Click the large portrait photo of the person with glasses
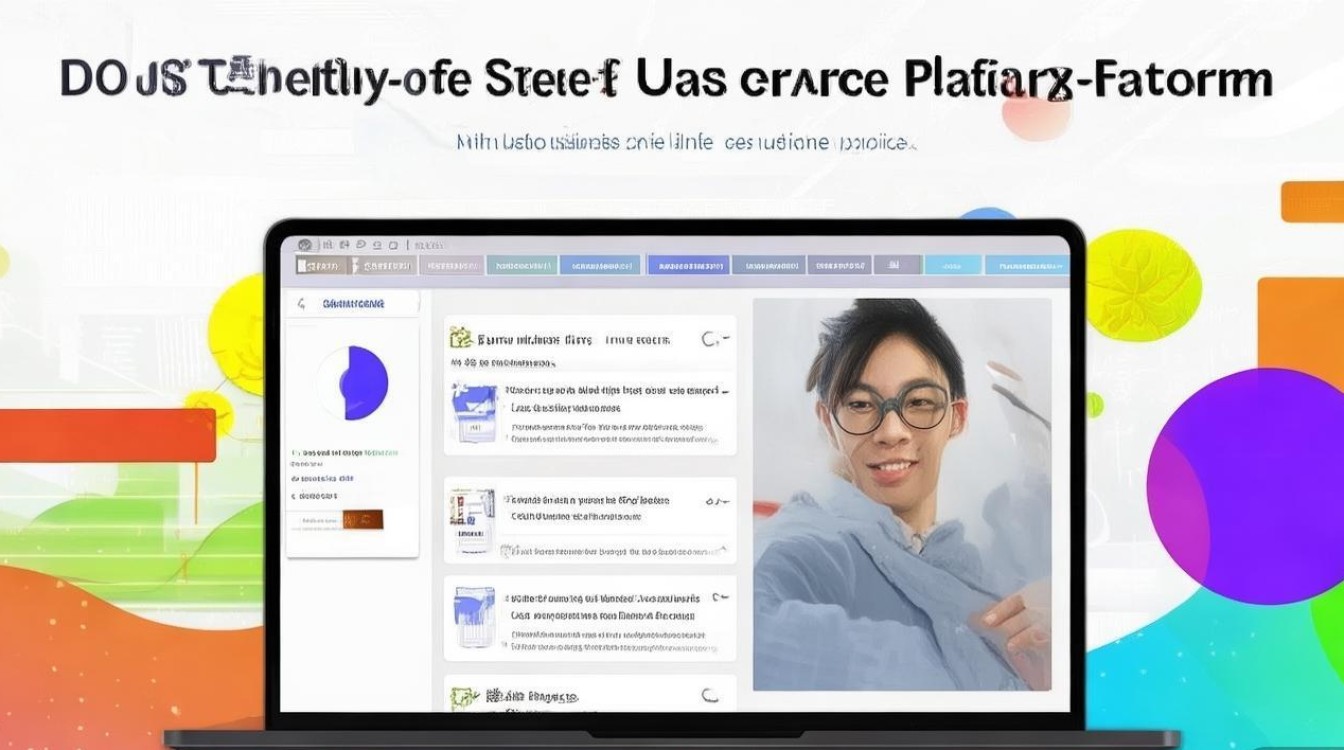 tap(902, 494)
